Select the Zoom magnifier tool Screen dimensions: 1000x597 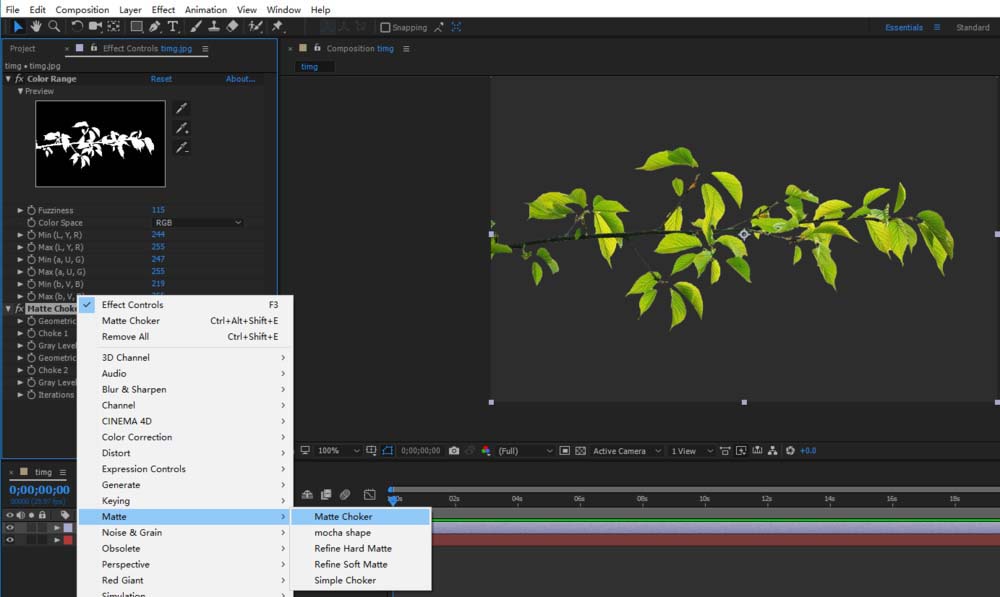54,27
